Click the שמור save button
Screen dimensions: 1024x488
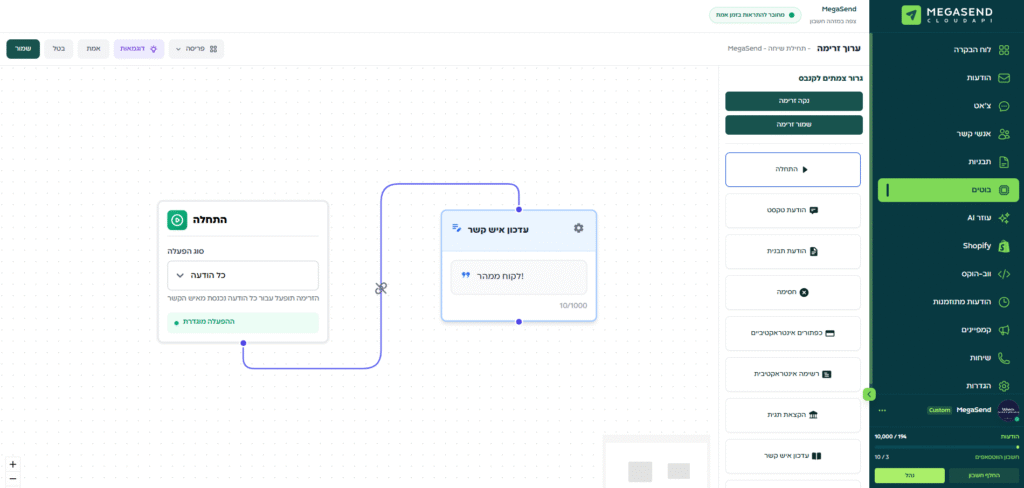(x=23, y=48)
